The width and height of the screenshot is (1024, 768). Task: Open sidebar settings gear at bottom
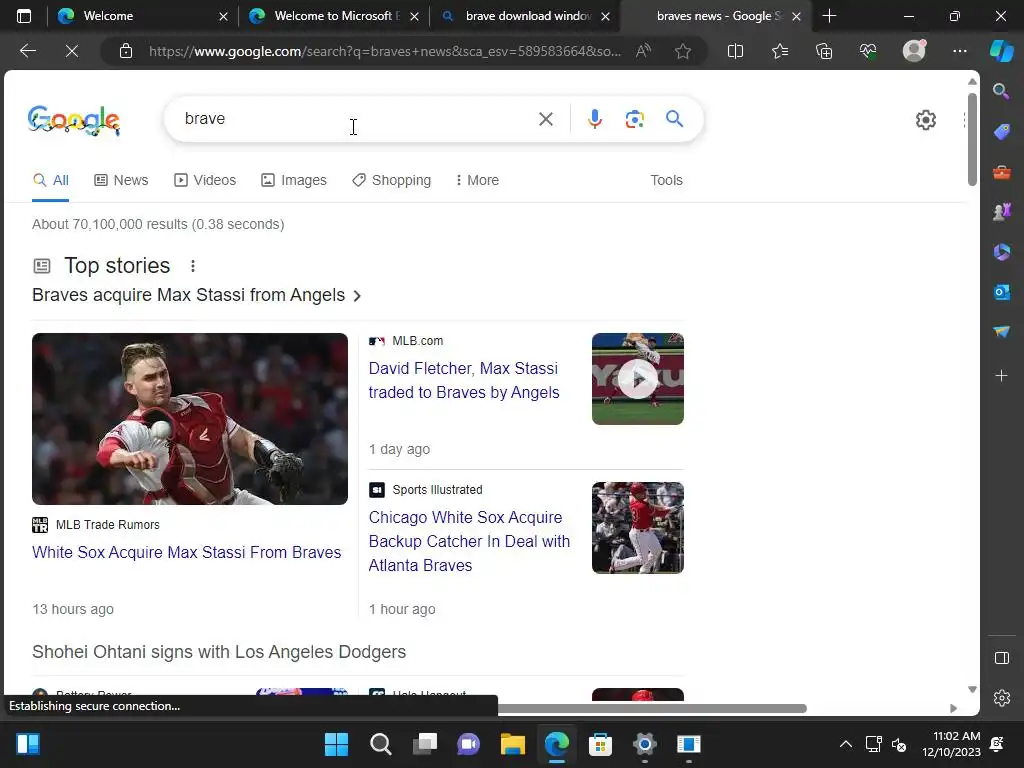click(1002, 698)
